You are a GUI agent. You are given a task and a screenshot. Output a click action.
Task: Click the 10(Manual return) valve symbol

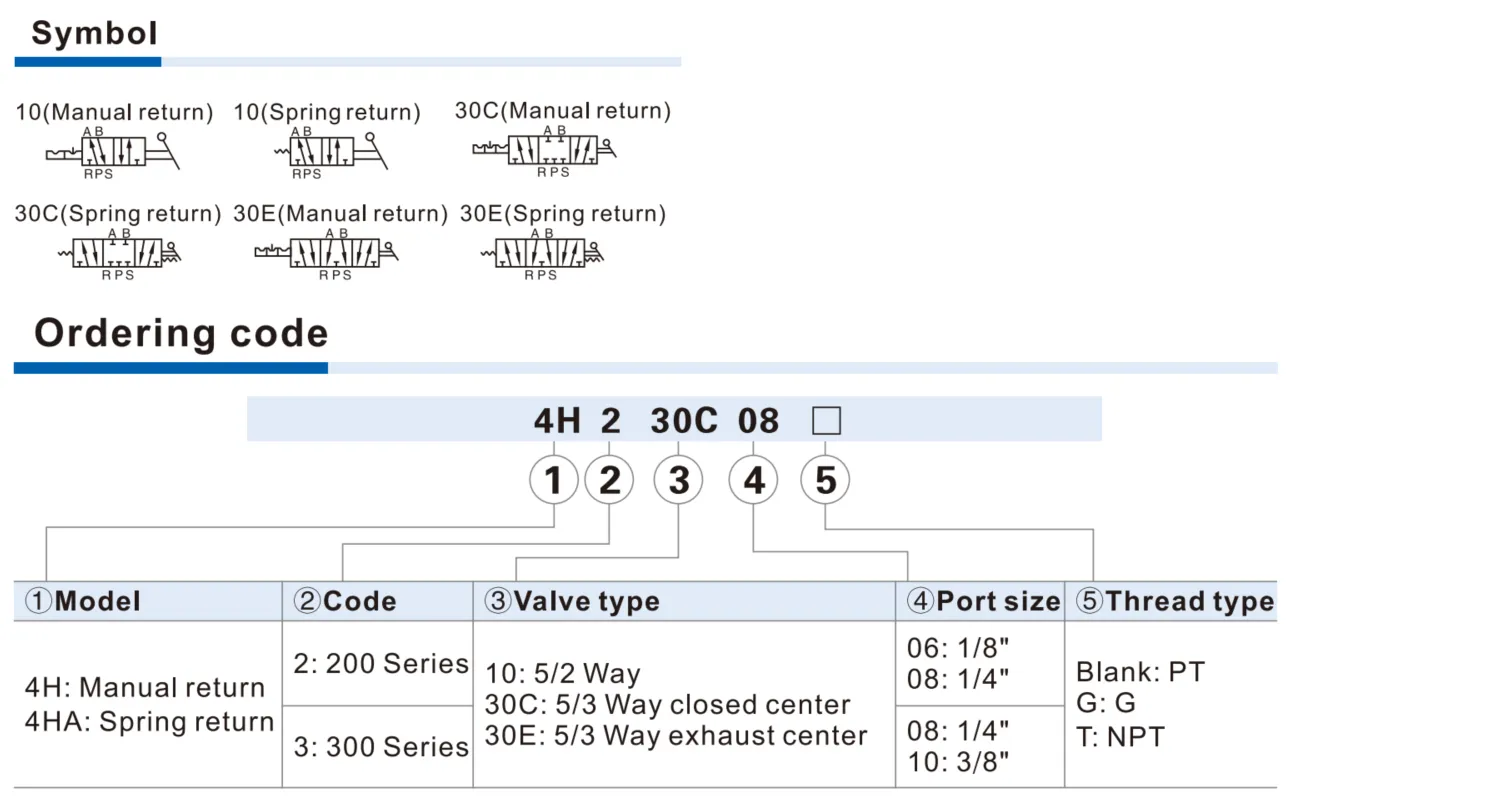pos(113,153)
